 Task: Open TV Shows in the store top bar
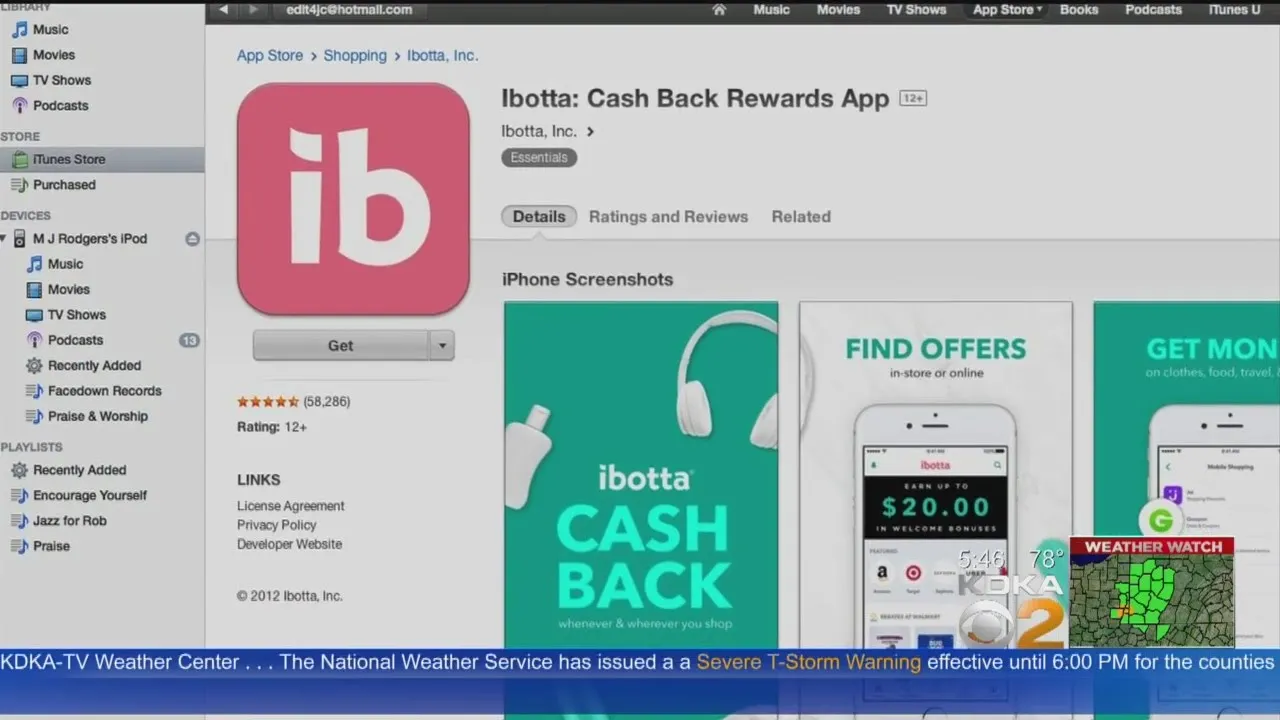pos(916,10)
